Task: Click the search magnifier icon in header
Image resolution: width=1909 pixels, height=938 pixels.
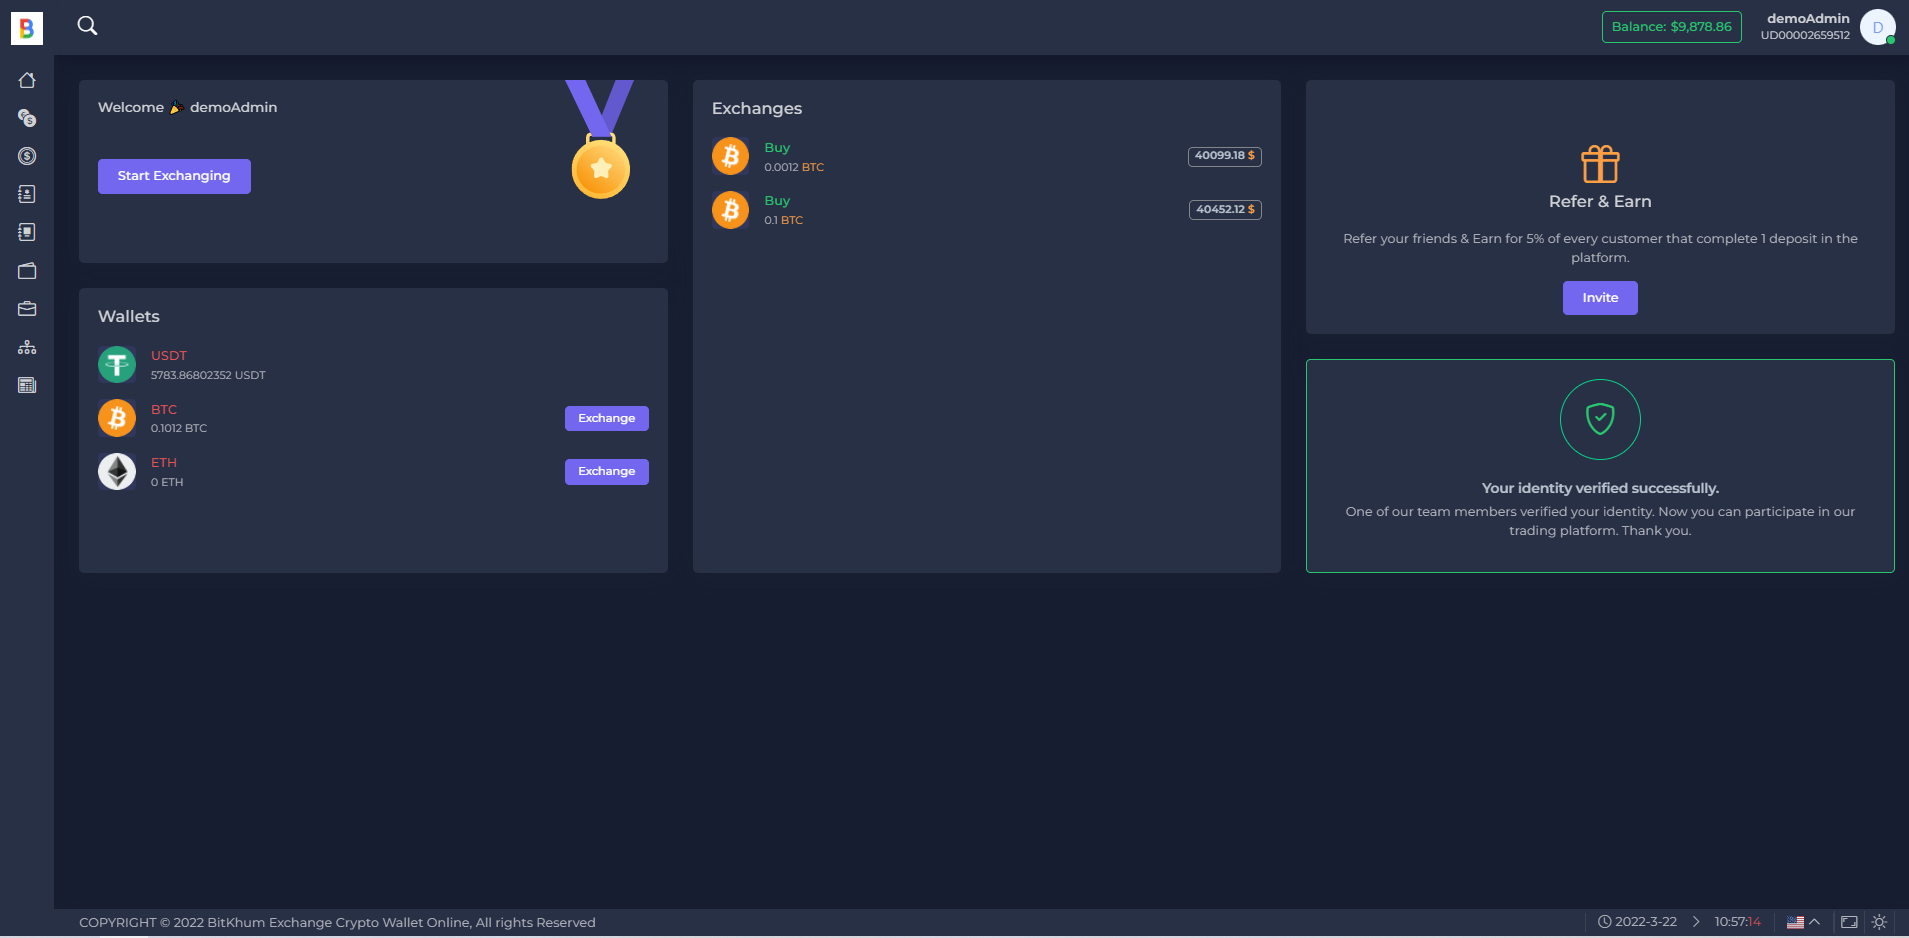Action: pos(88,26)
